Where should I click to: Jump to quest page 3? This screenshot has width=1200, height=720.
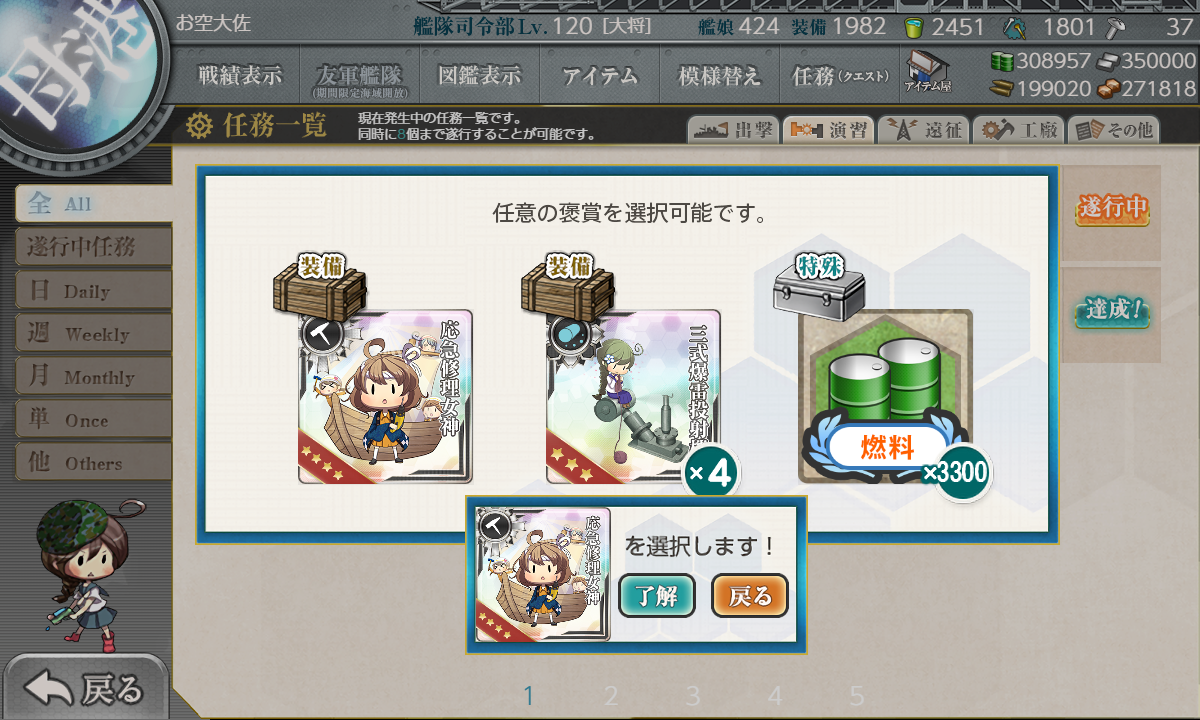tap(693, 696)
